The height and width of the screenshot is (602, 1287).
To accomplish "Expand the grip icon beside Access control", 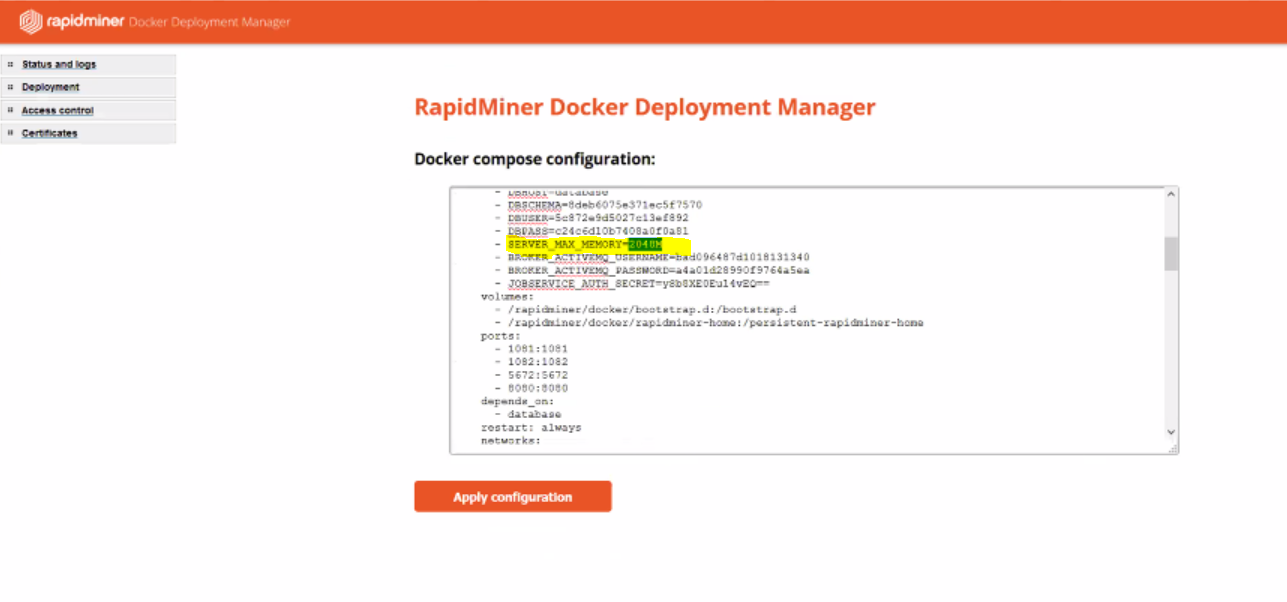I will 10,110.
